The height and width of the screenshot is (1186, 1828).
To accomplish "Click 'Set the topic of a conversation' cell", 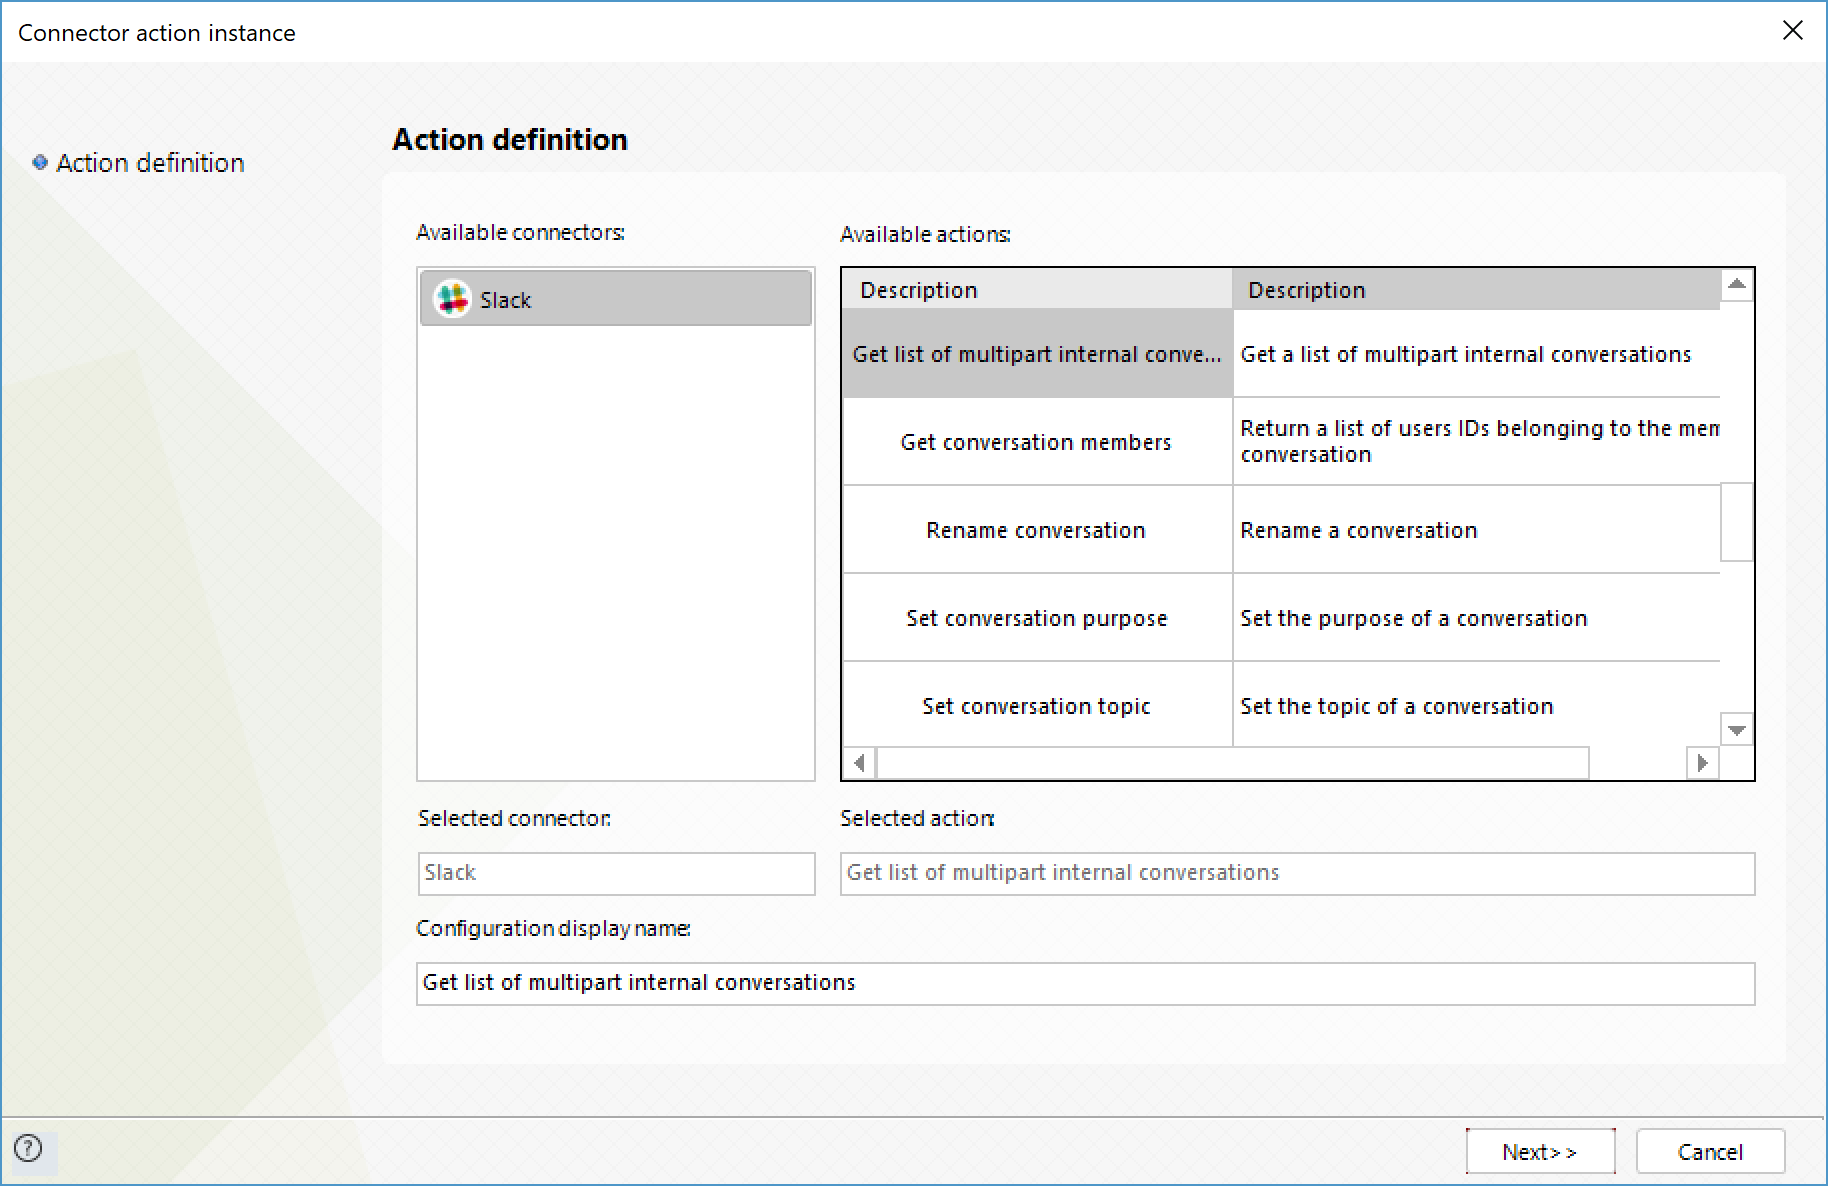I will 1476,706.
